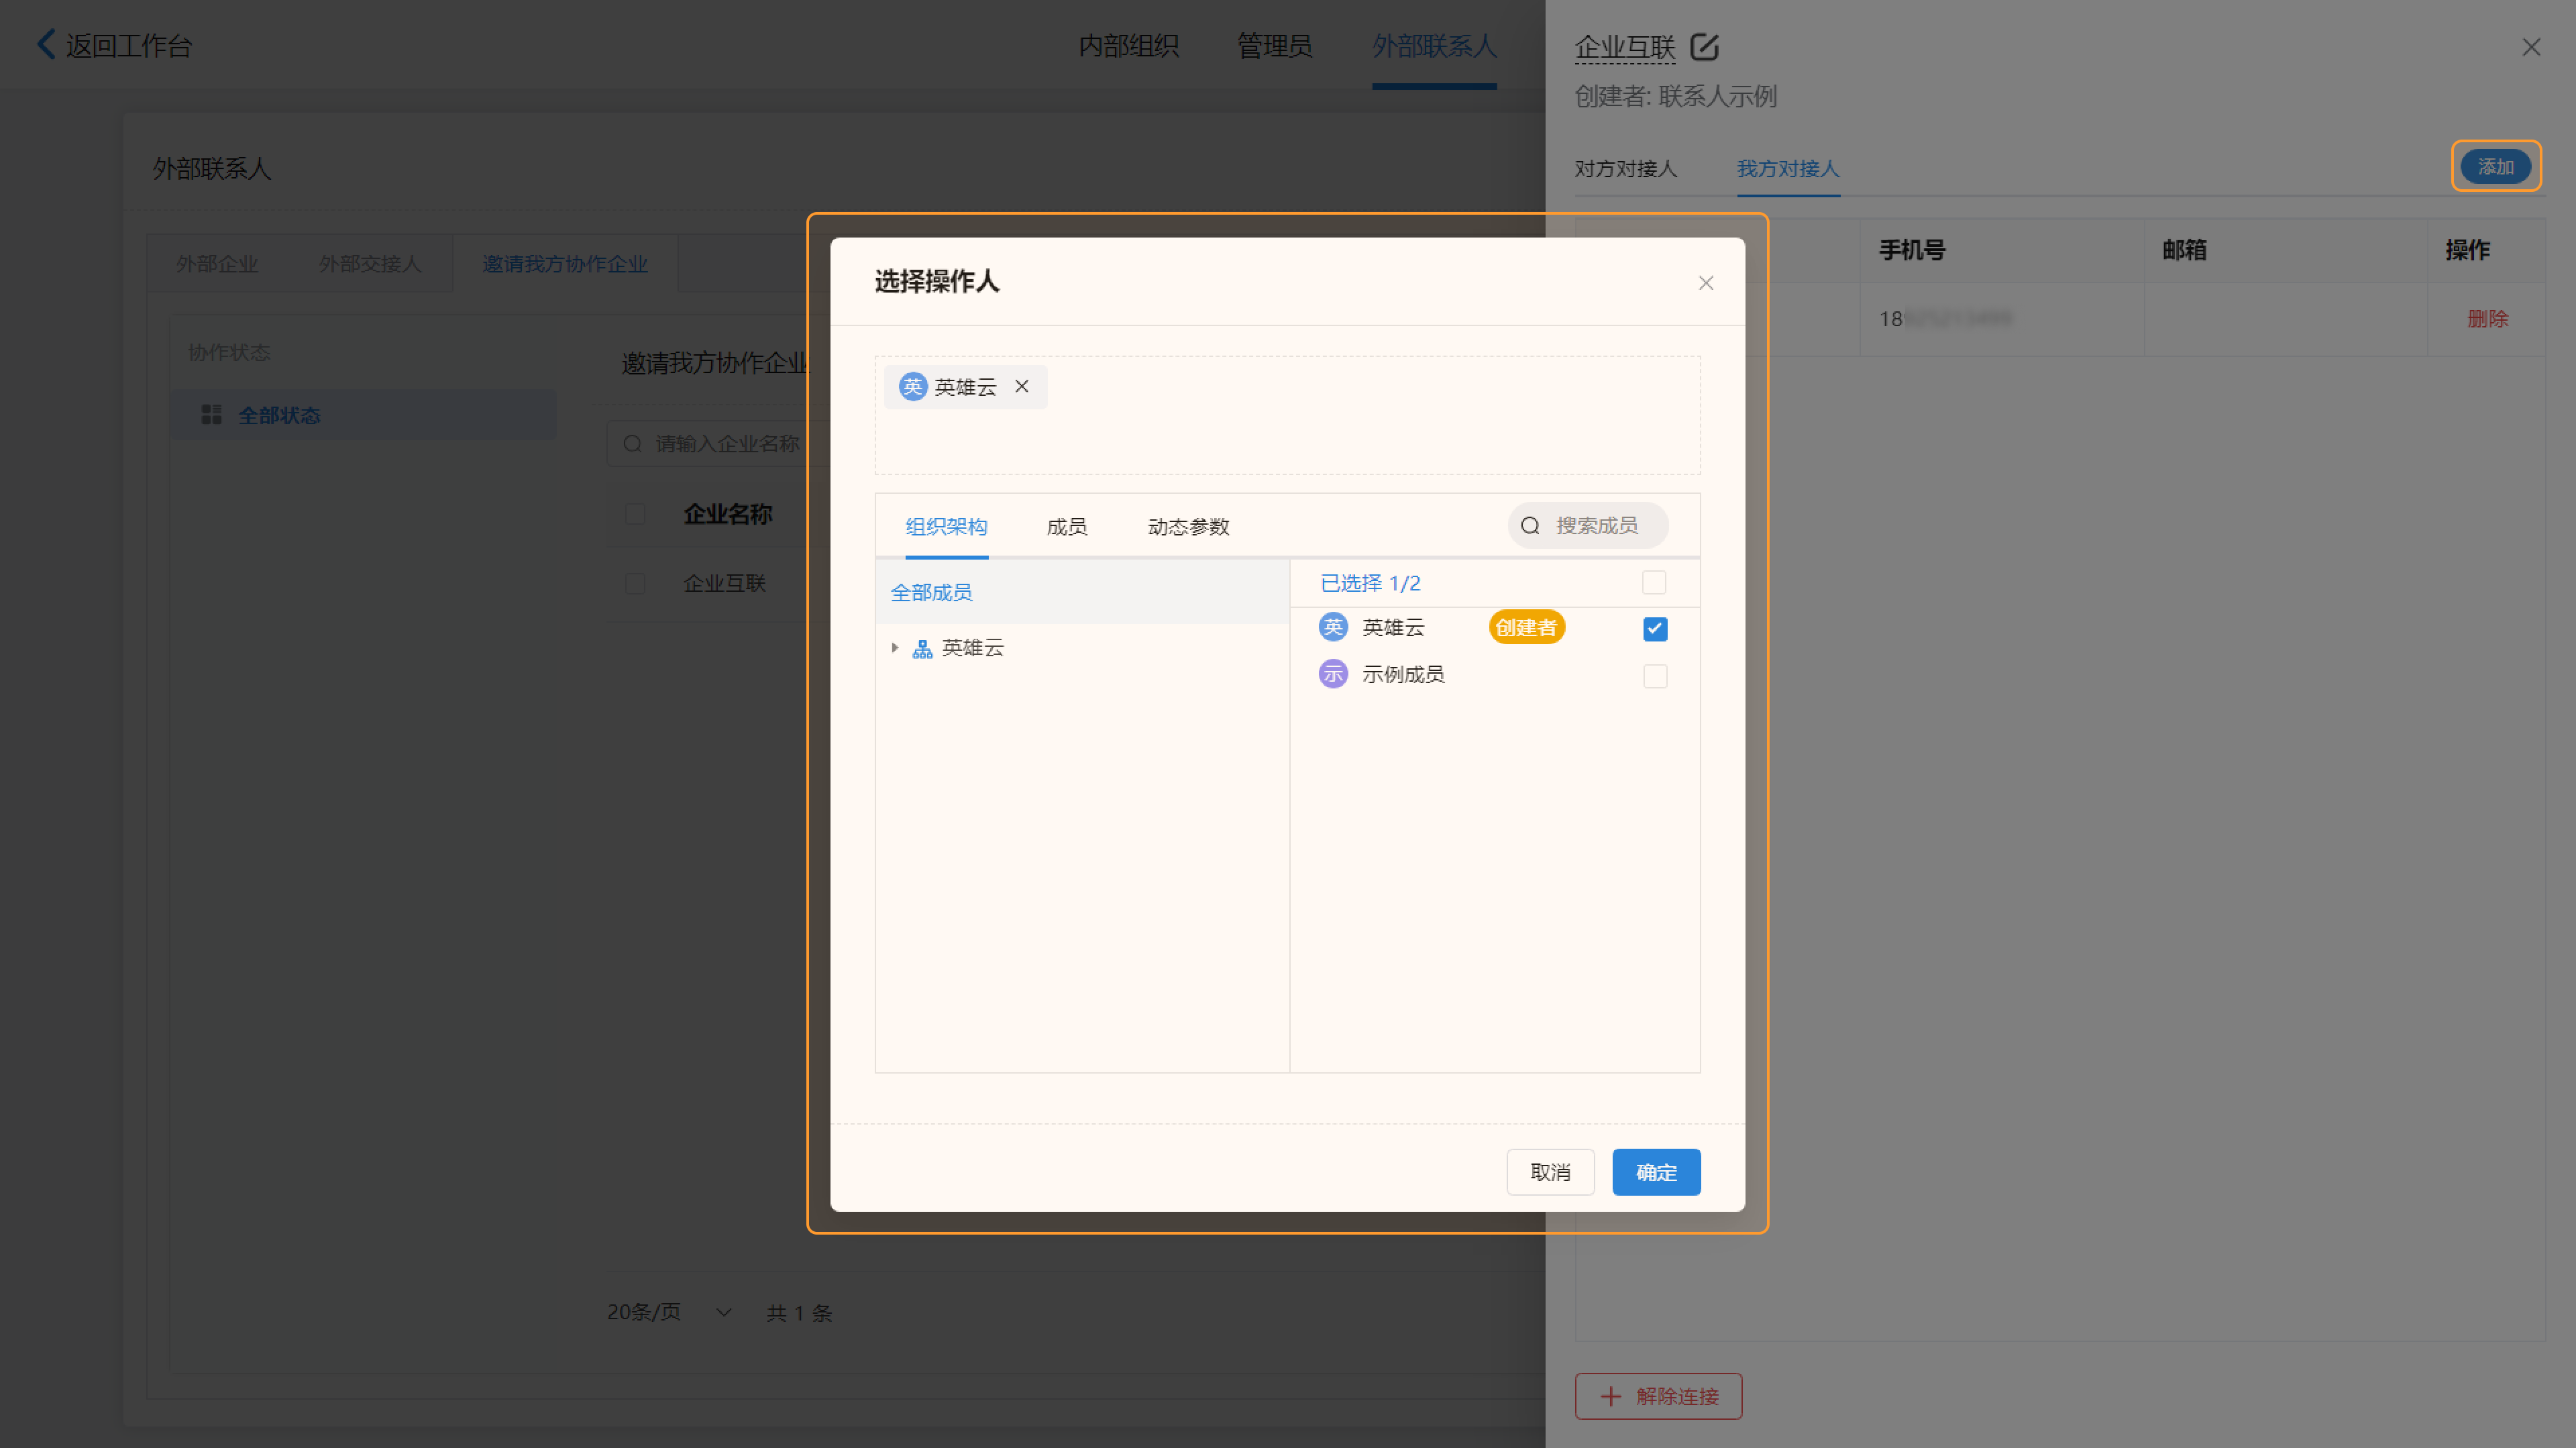
Task: Click into the 搜索成员 search field
Action: (x=1588, y=525)
